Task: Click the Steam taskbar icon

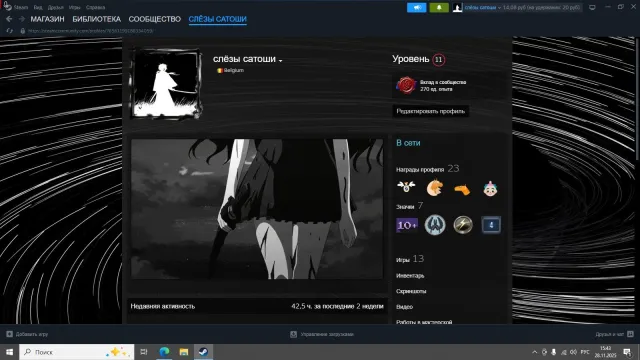Action: (x=203, y=352)
